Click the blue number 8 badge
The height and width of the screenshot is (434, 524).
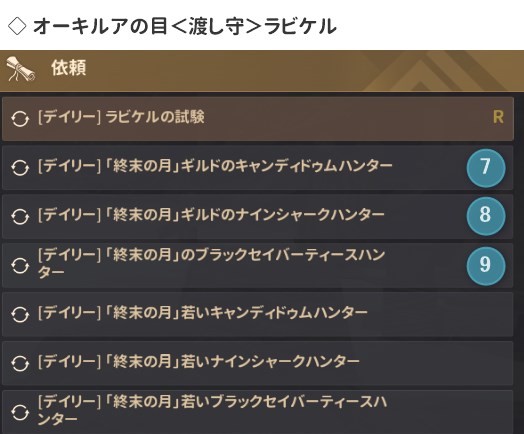click(486, 216)
